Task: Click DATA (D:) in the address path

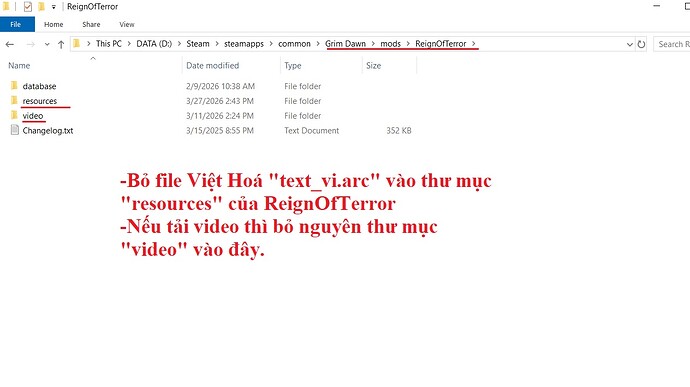Action: pyautogui.click(x=154, y=44)
